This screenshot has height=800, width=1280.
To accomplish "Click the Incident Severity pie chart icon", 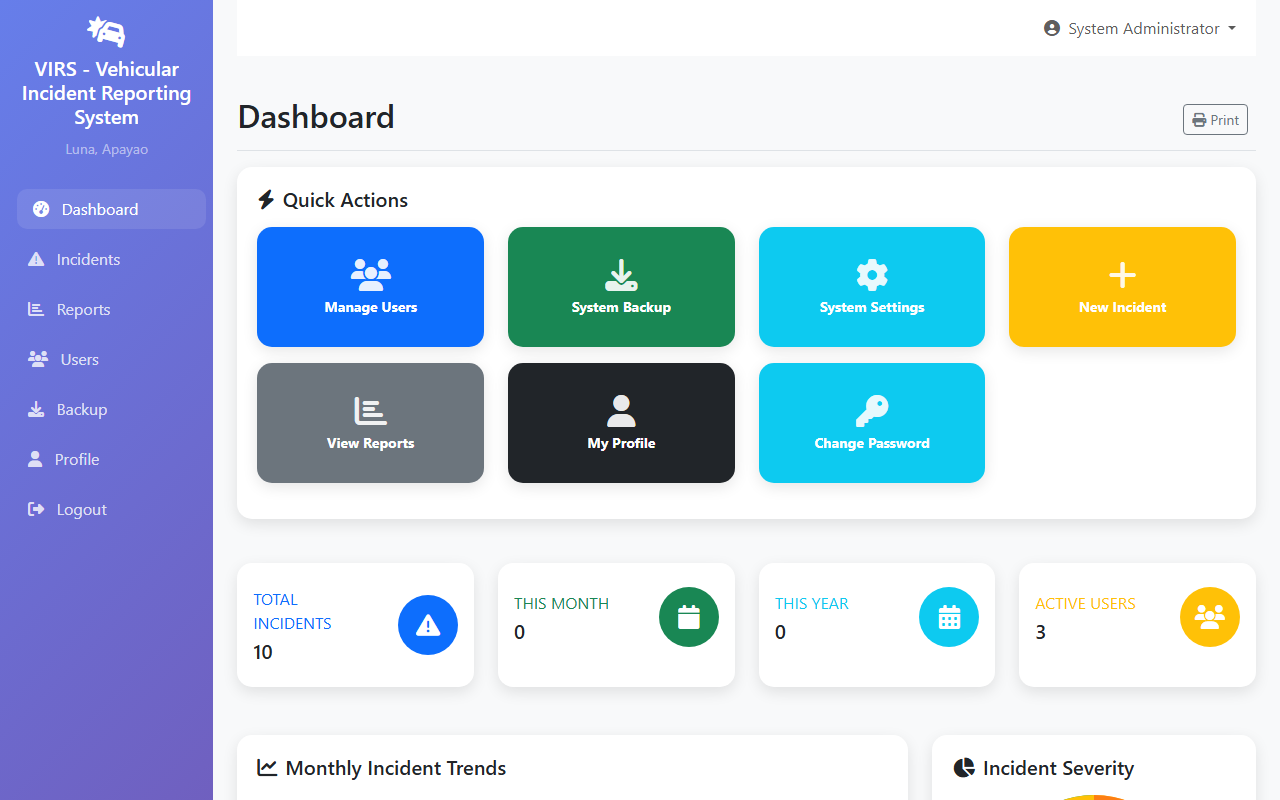I will point(964,767).
